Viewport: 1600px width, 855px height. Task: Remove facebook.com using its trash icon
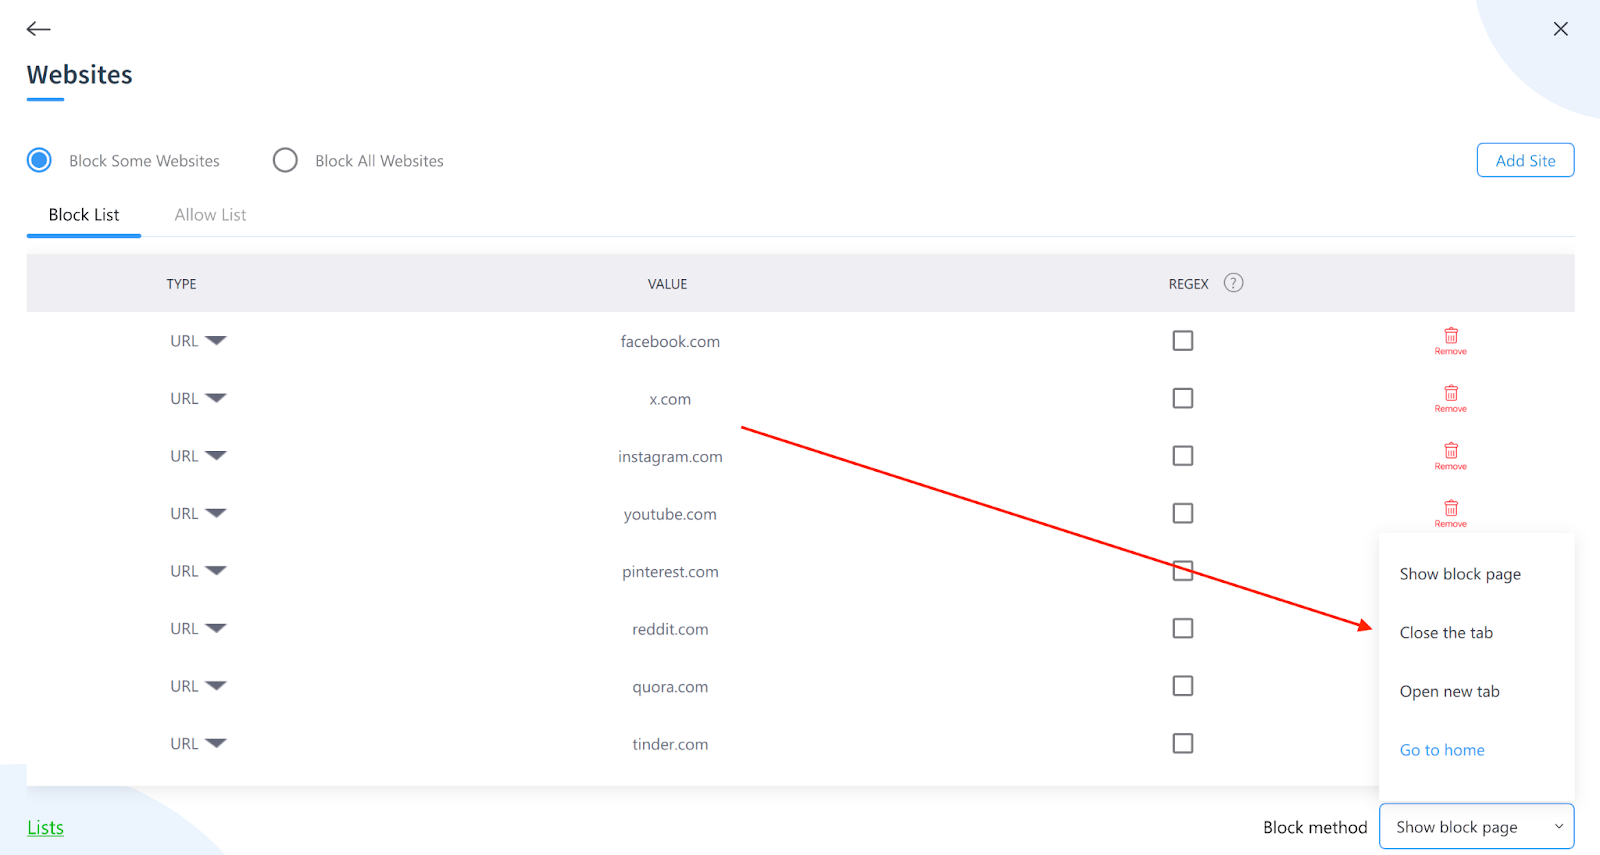coord(1451,341)
